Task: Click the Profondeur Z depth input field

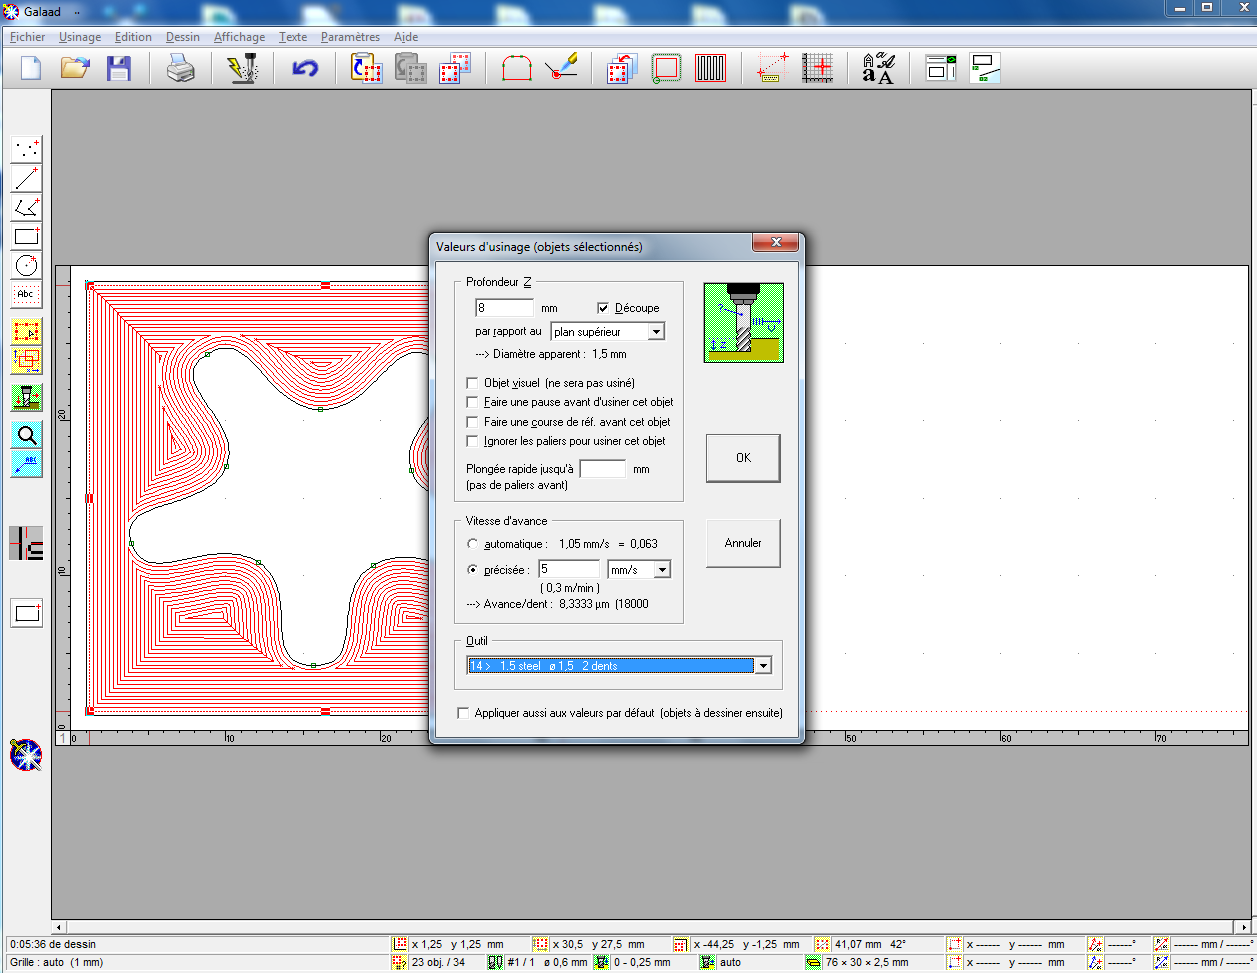Action: (x=504, y=307)
